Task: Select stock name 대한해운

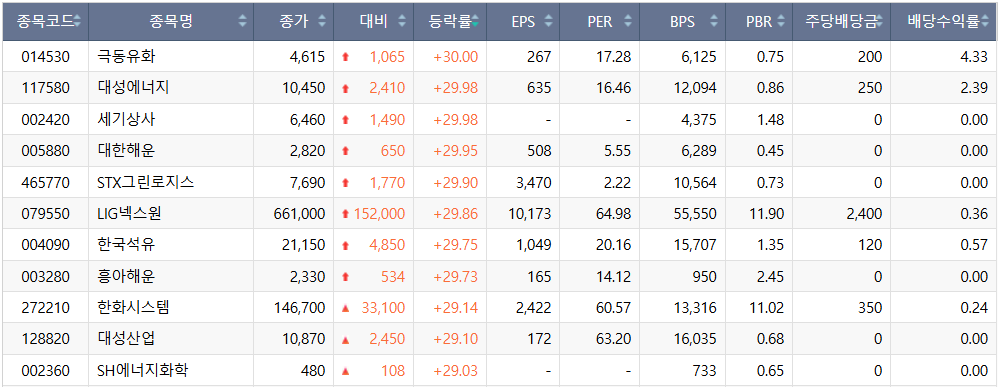Action: click(x=127, y=151)
